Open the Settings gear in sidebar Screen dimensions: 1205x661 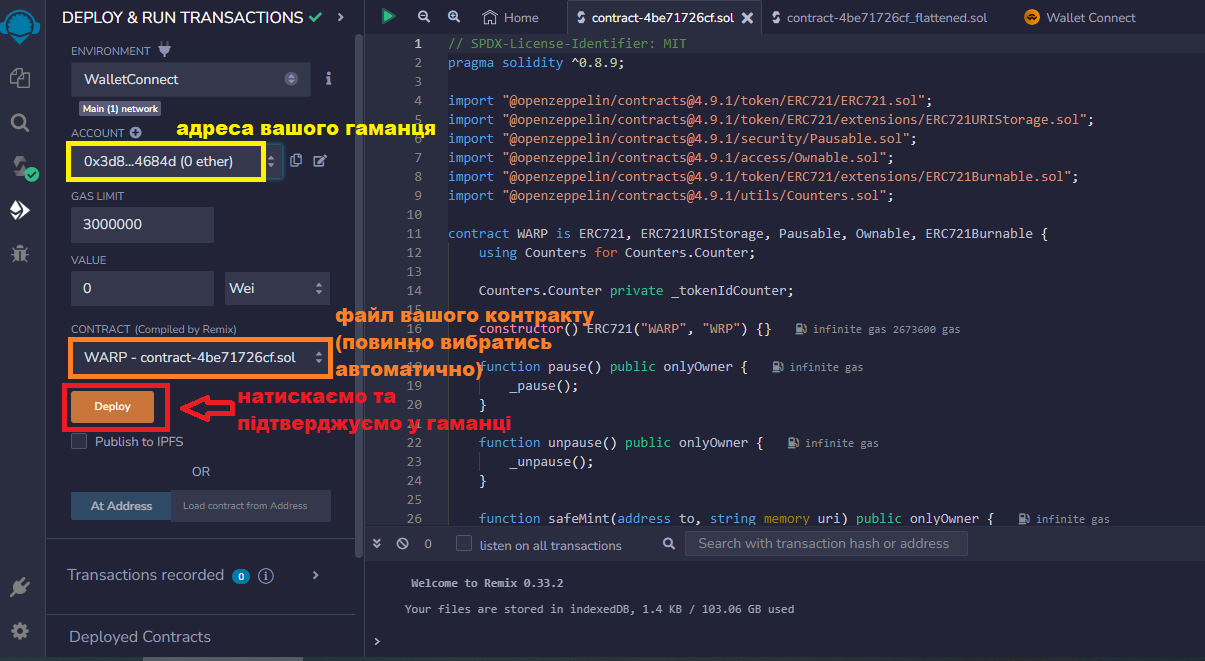[19, 631]
